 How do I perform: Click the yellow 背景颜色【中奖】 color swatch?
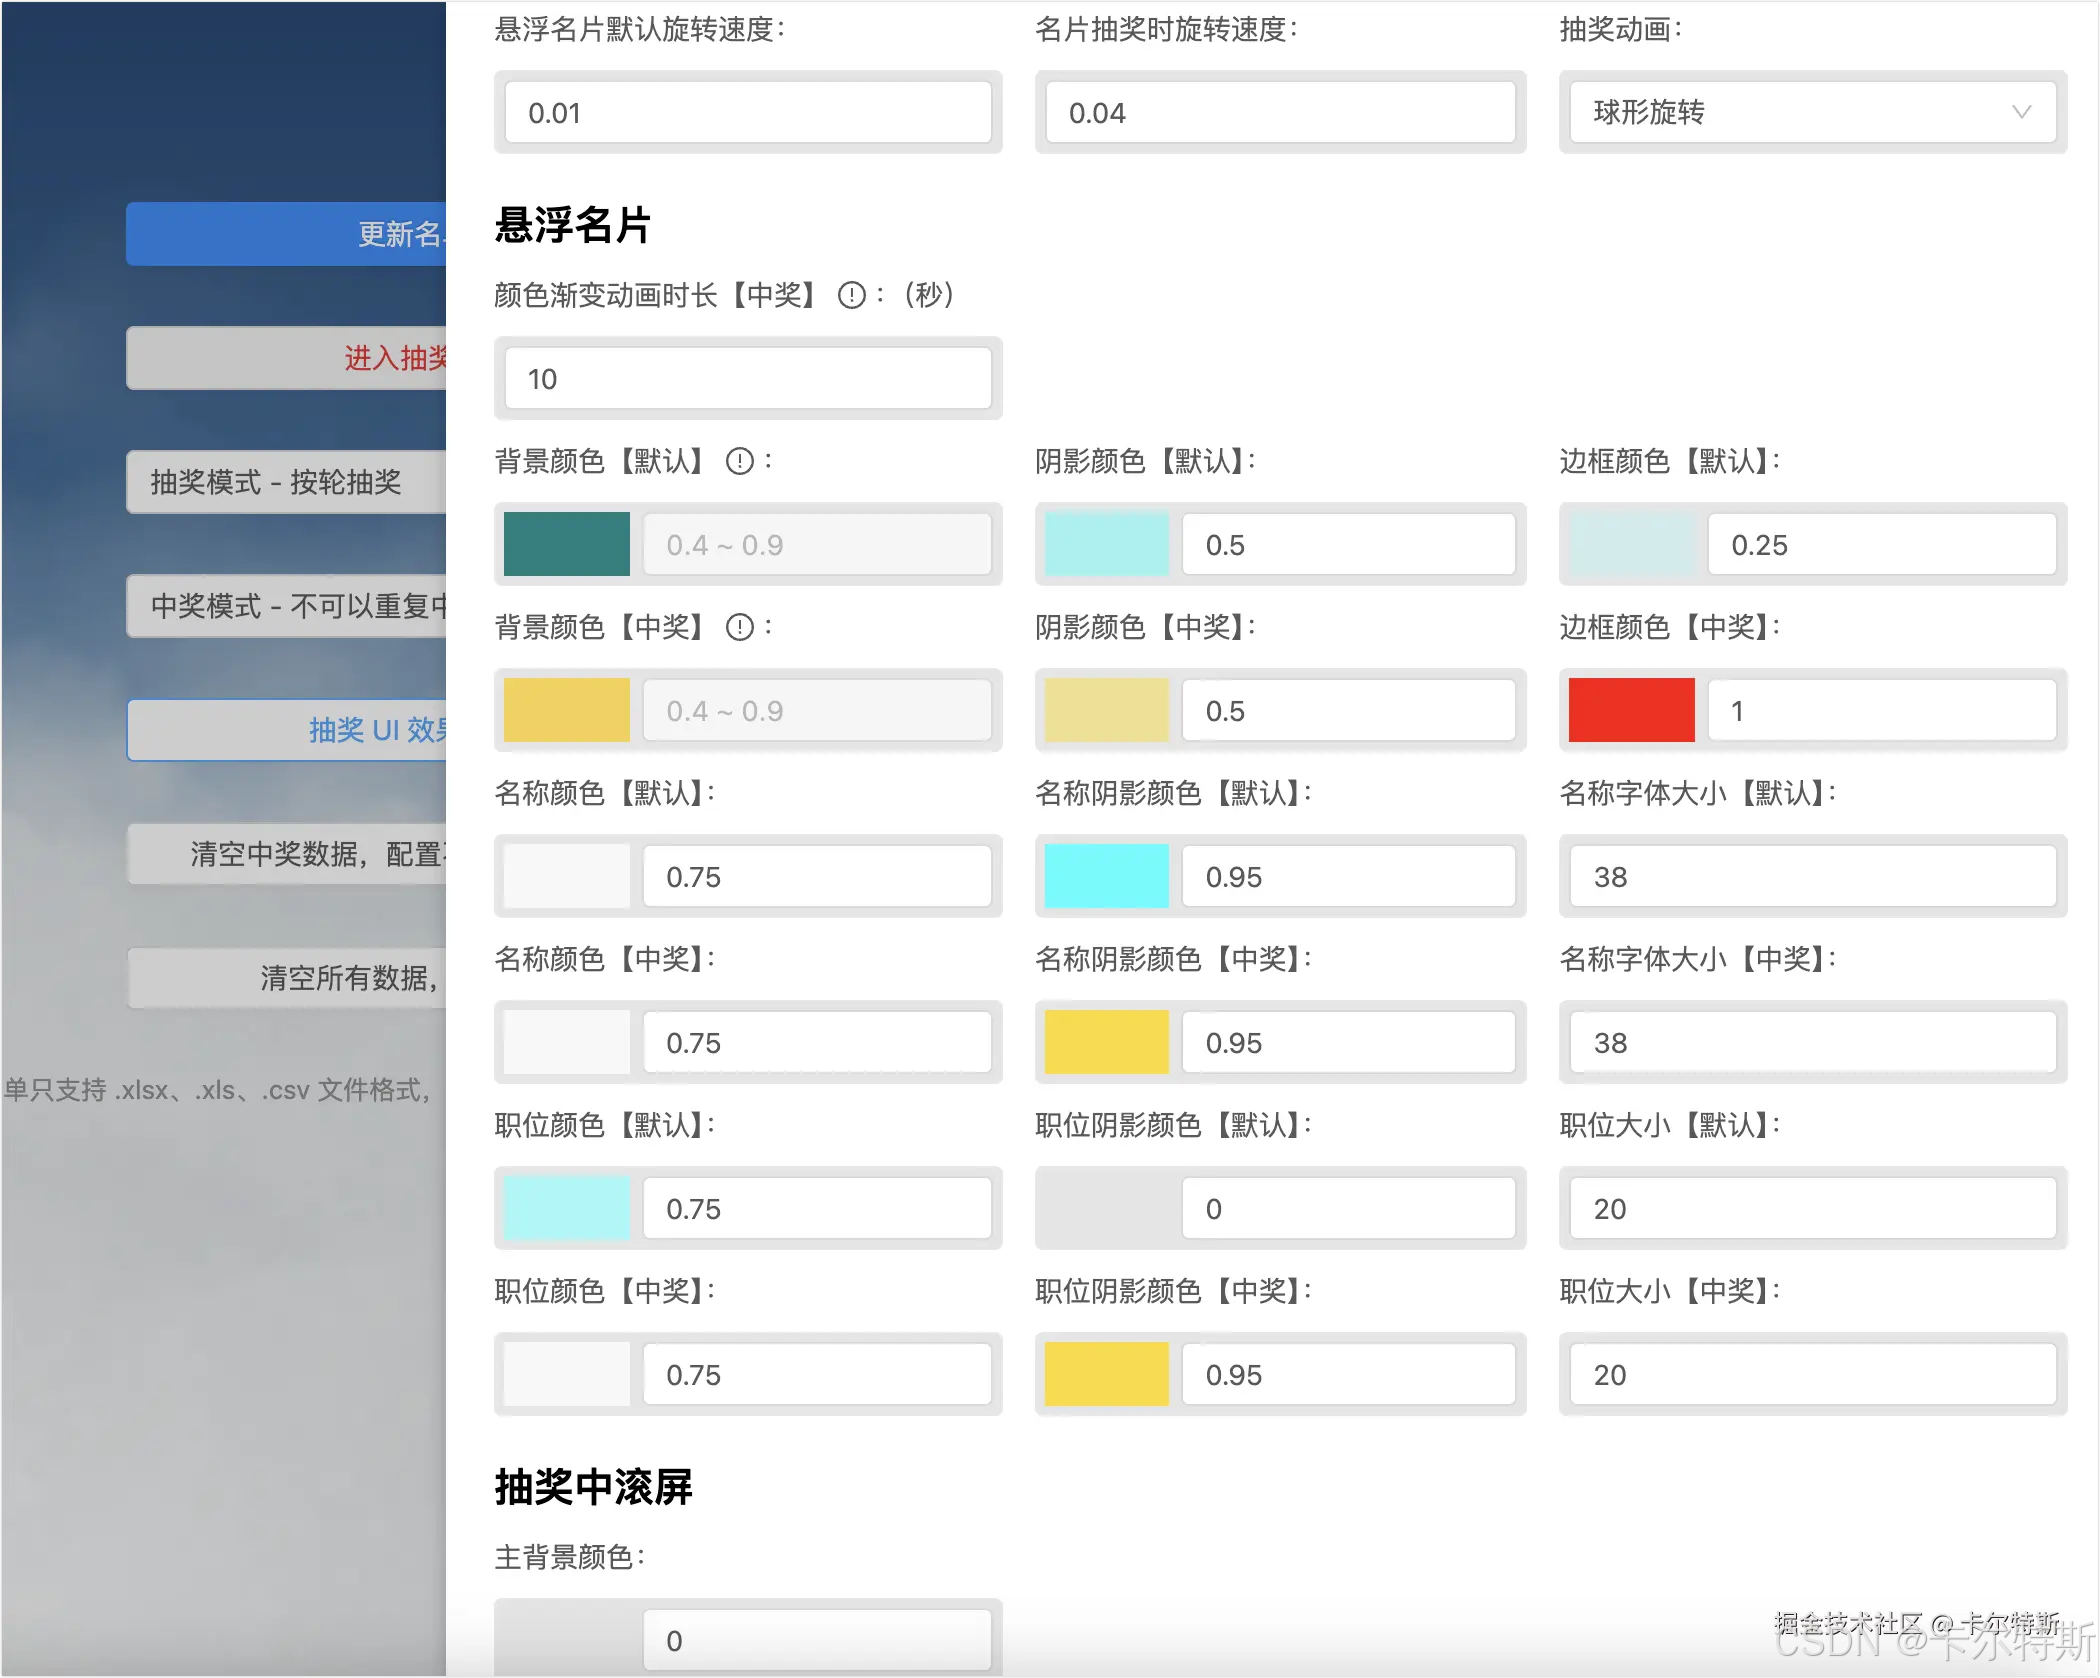(x=566, y=710)
